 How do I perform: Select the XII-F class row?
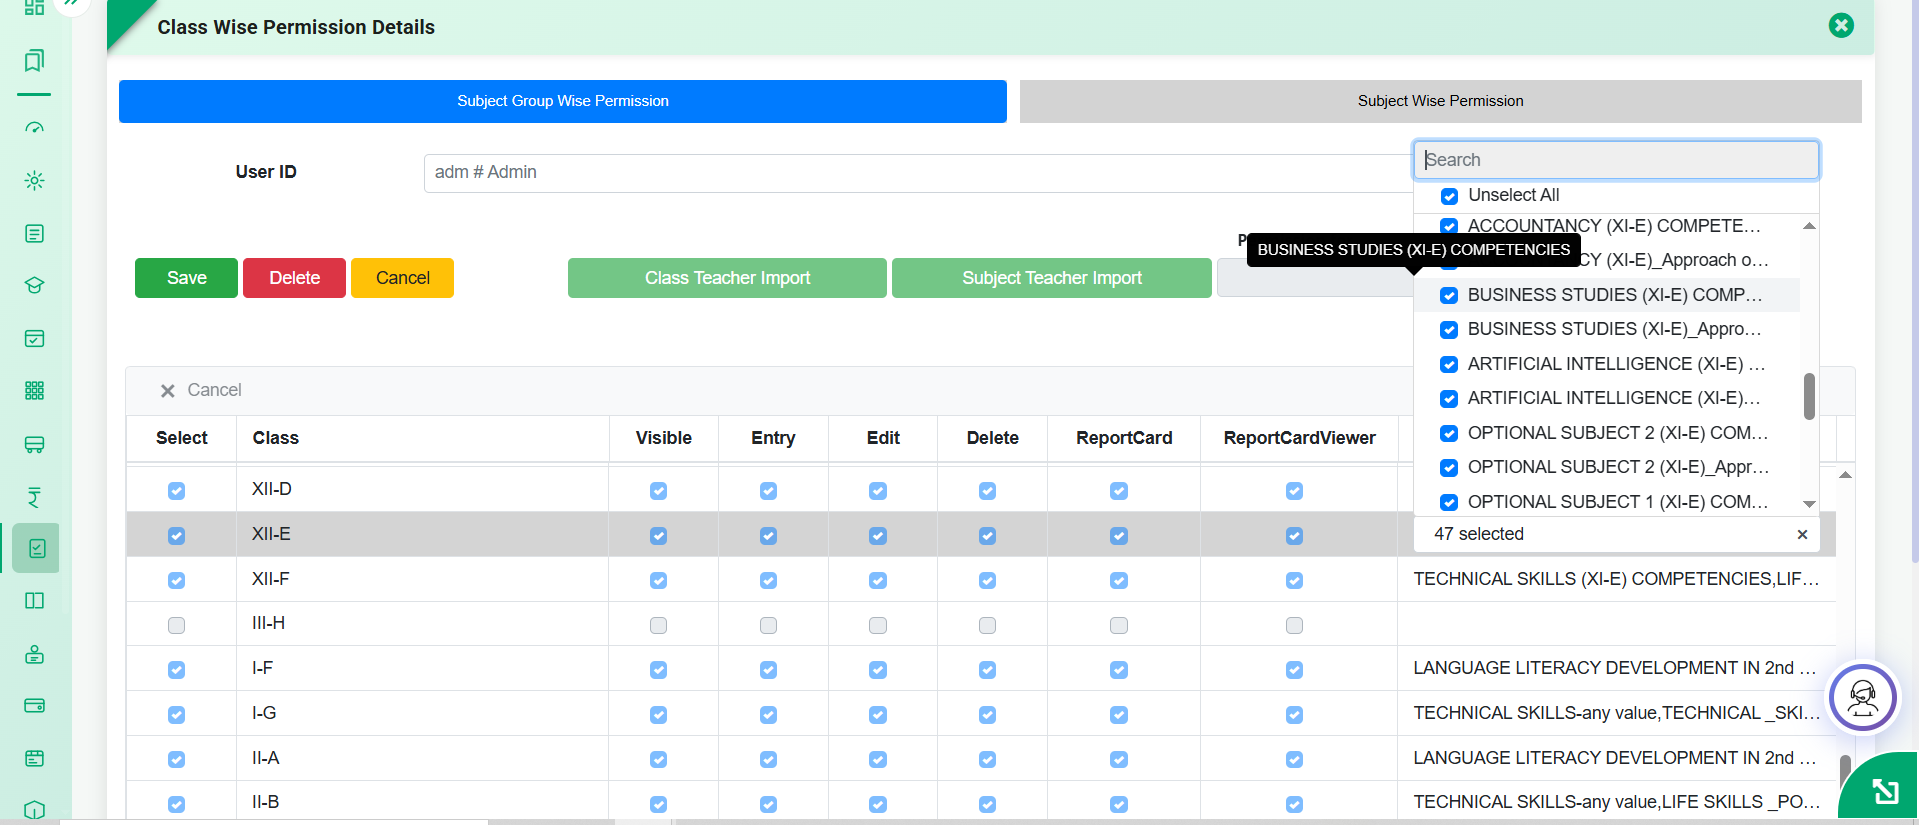click(x=980, y=580)
